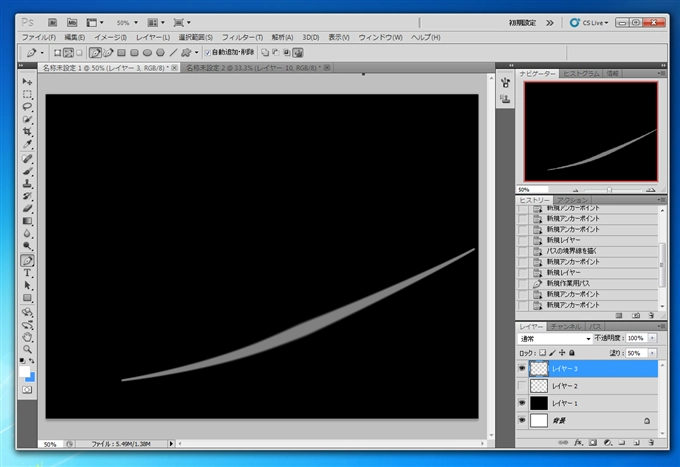This screenshot has width=680, height=467.
Task: Select the Hand tool
Action: tap(27, 337)
